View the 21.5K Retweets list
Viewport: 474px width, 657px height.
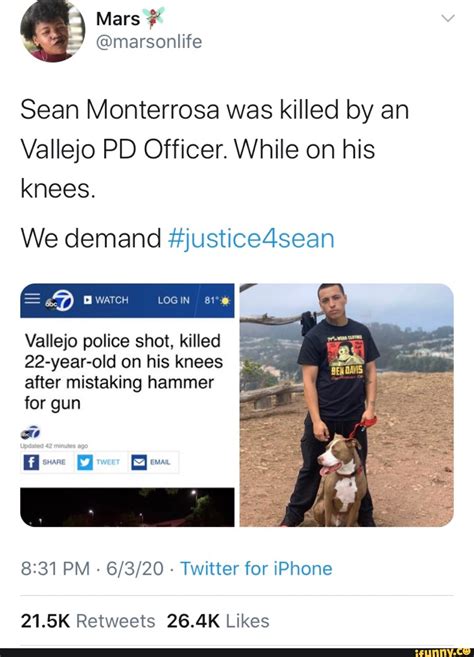tap(88, 621)
